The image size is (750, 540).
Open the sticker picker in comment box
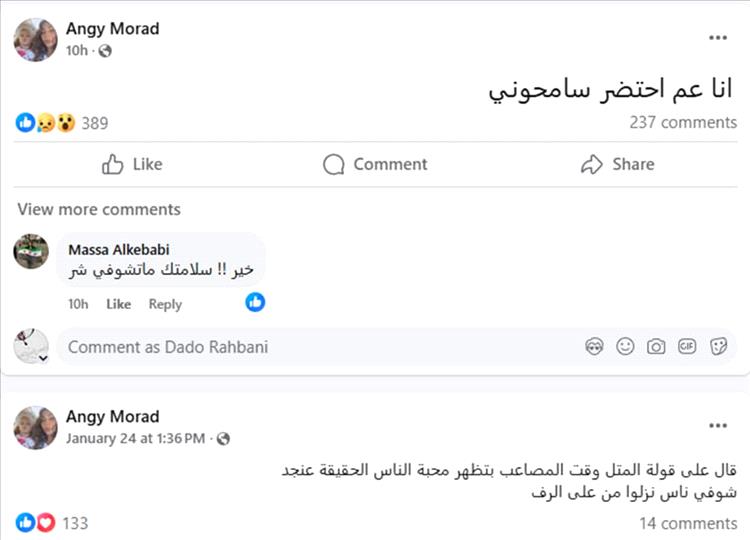click(718, 347)
